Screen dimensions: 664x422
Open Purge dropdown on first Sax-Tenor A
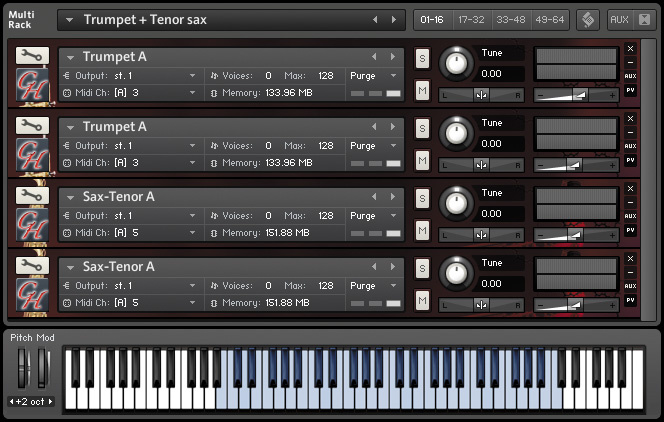[x=393, y=215]
